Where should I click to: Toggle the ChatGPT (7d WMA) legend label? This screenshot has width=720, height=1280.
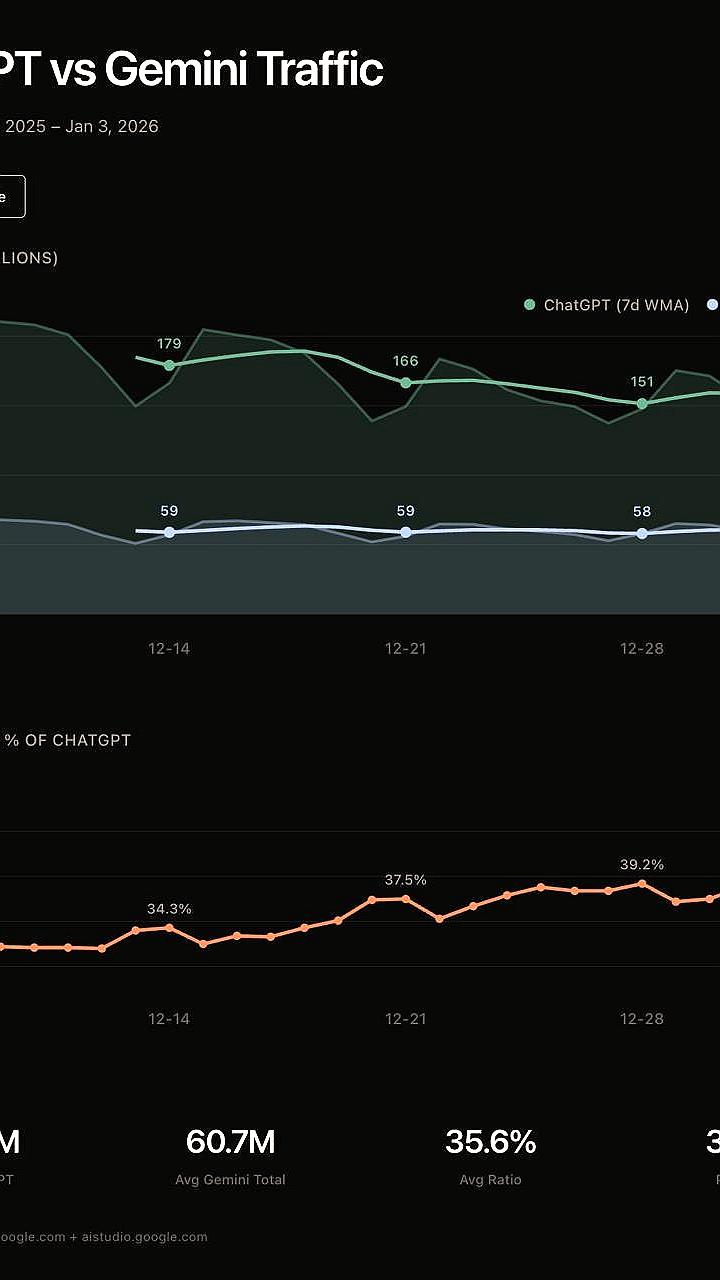(x=616, y=305)
